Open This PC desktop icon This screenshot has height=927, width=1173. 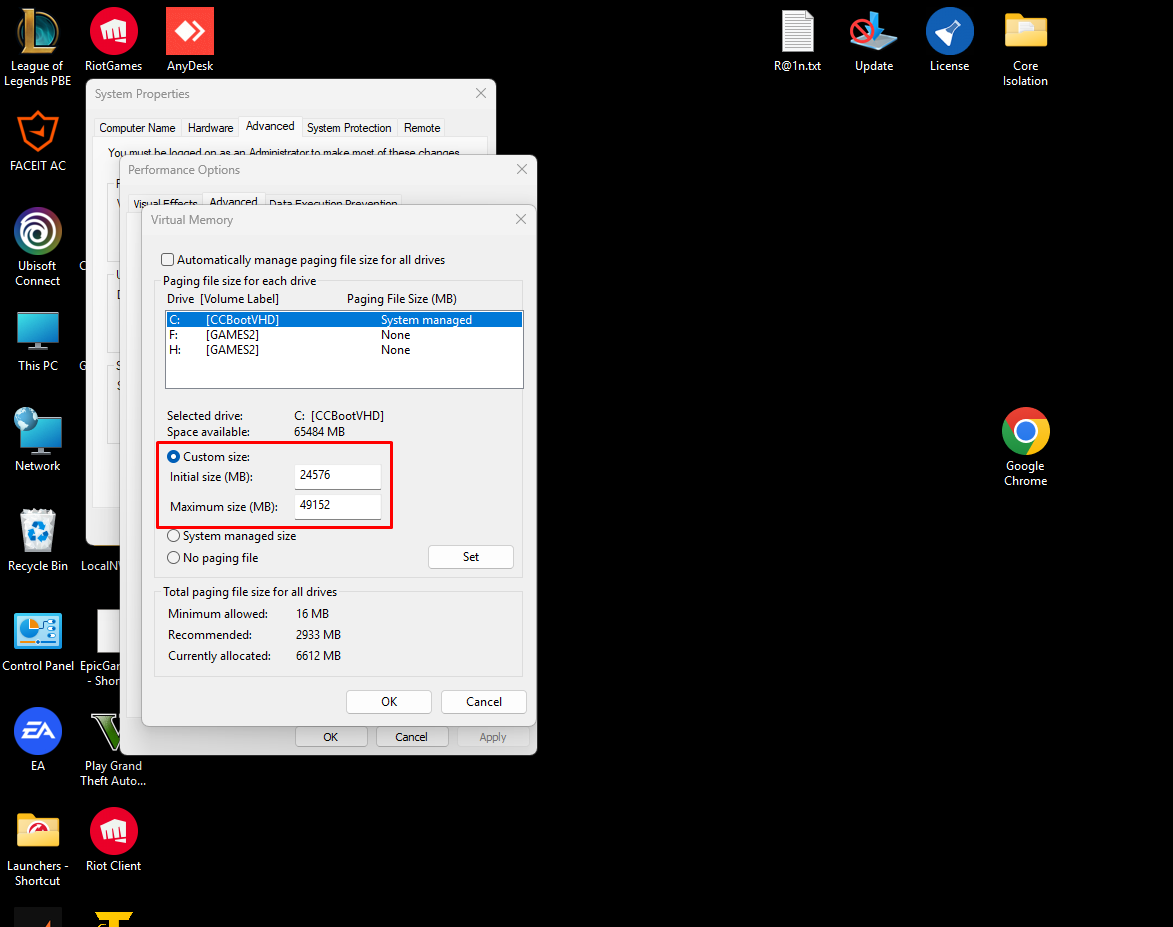tap(37, 341)
